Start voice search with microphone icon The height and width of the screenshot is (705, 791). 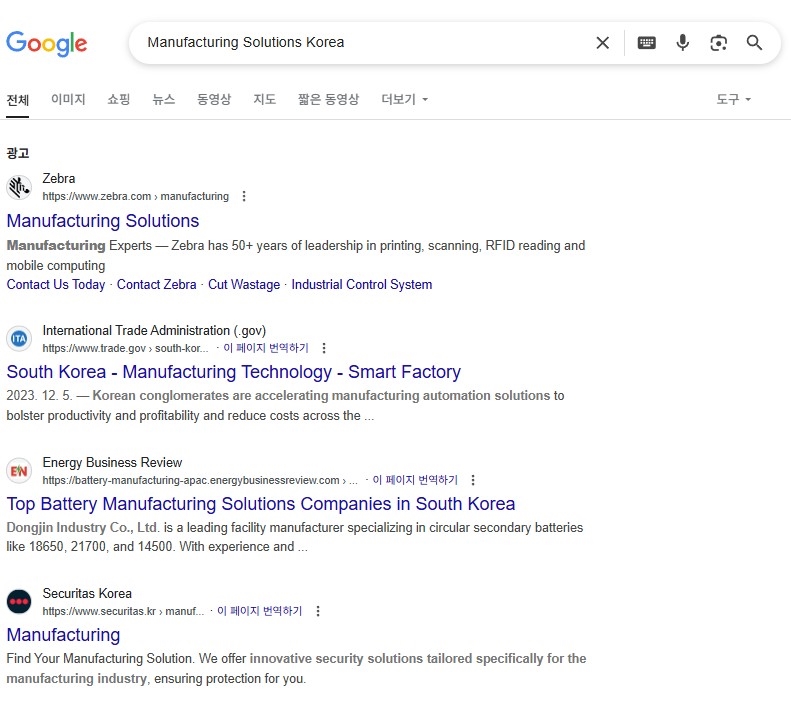pyautogui.click(x=683, y=43)
